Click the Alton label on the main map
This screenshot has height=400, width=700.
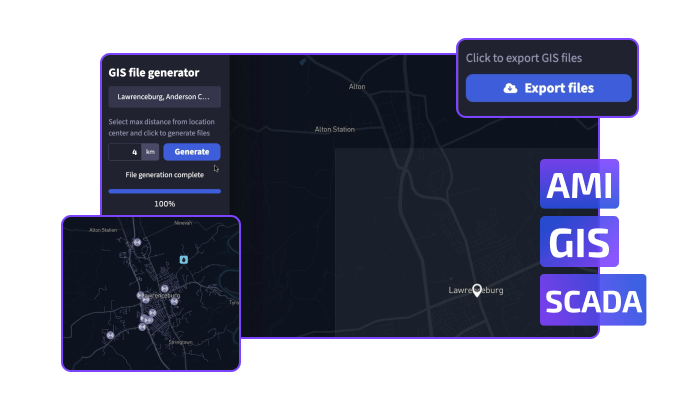pyautogui.click(x=357, y=87)
